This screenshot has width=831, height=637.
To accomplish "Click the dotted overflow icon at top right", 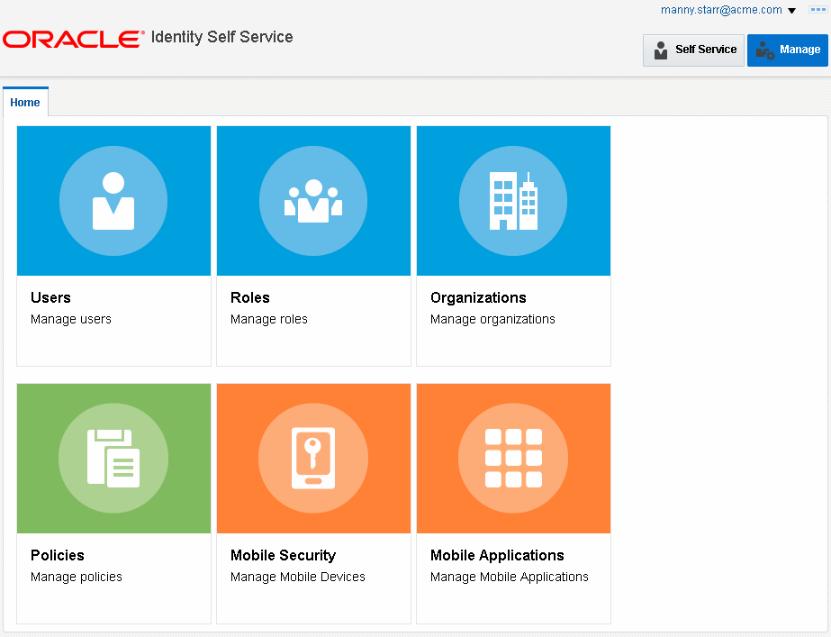I will (x=818, y=10).
